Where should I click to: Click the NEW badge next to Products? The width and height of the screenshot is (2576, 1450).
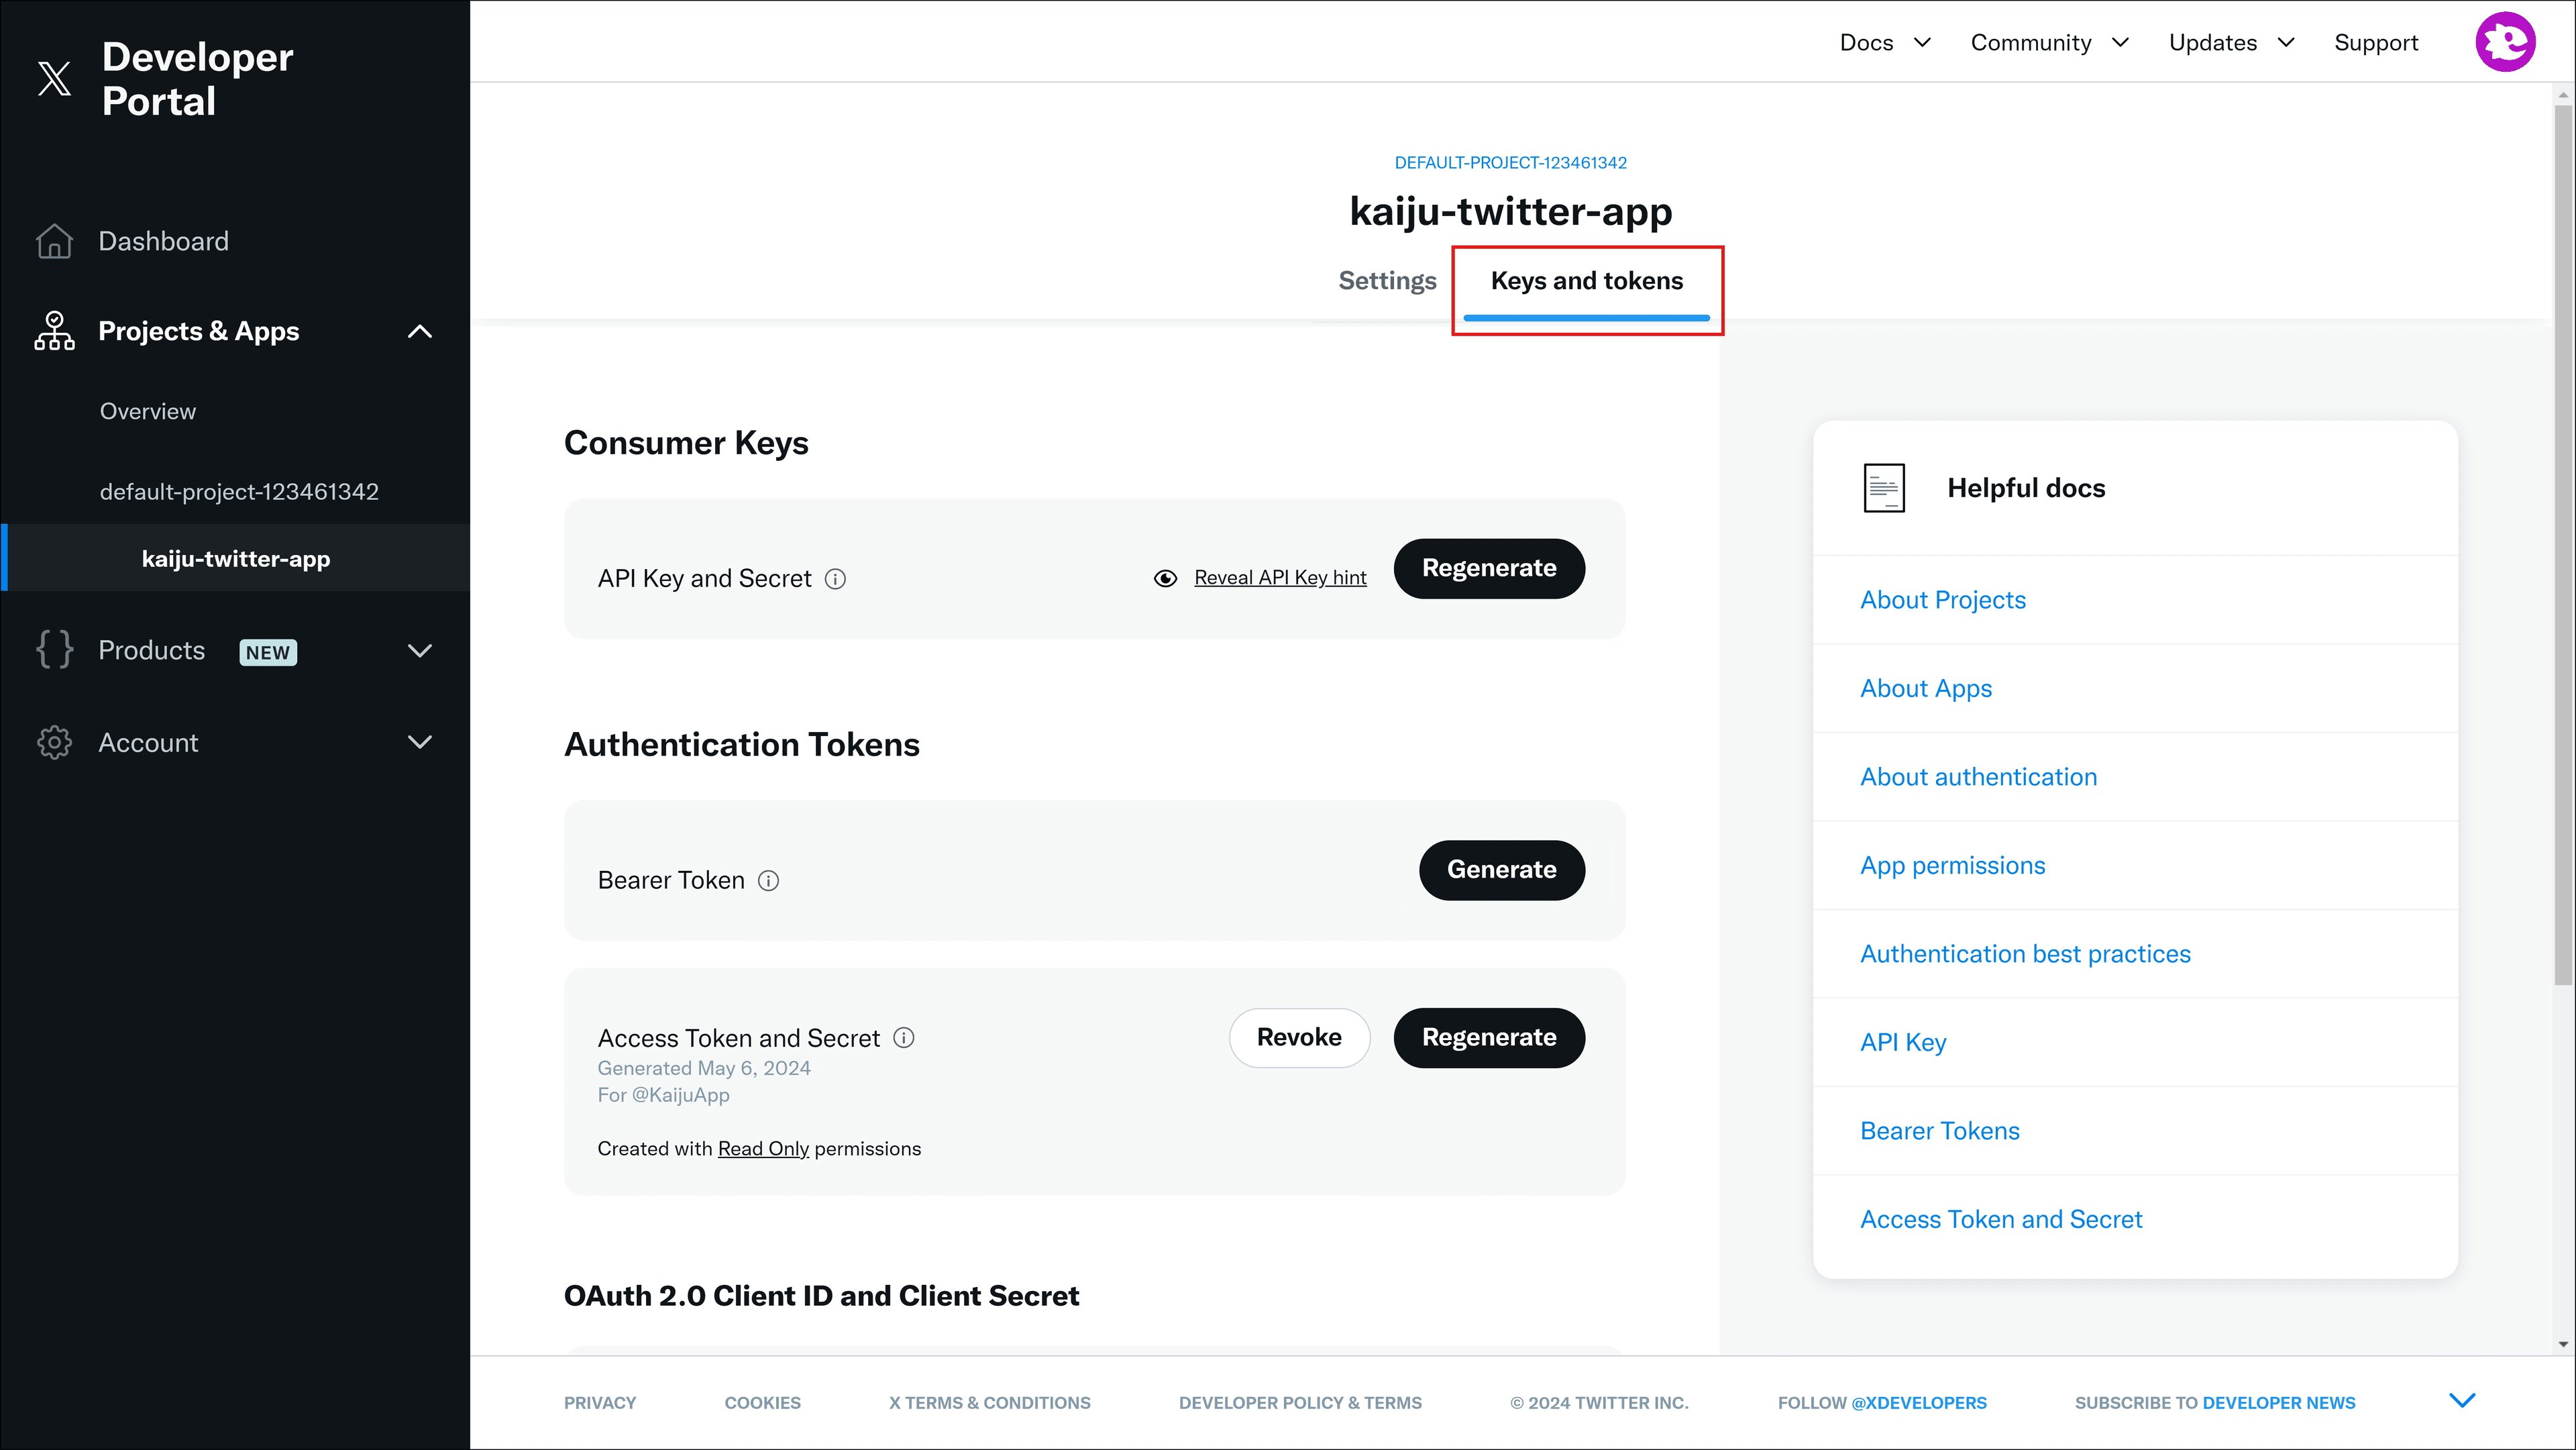tap(268, 652)
